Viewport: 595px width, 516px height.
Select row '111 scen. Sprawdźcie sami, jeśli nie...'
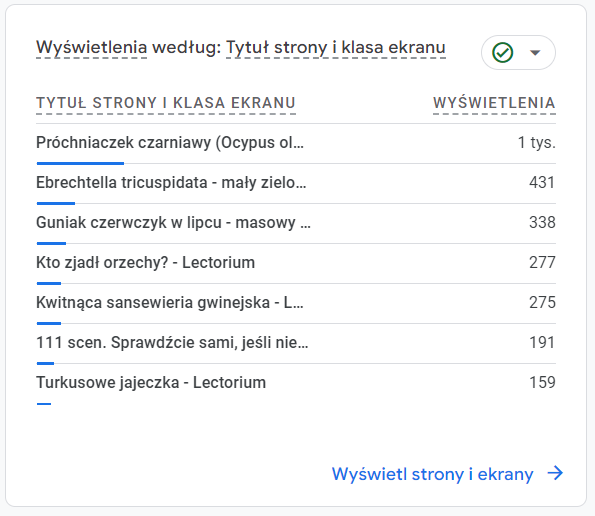coord(296,343)
